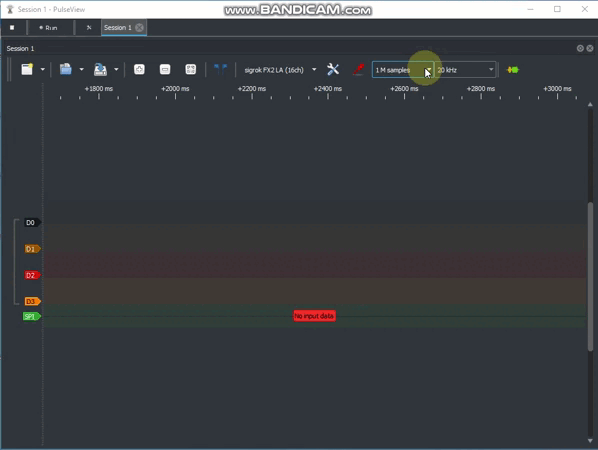Select the D0 channel label
Image resolution: width=598 pixels, height=450 pixels.
(32, 222)
